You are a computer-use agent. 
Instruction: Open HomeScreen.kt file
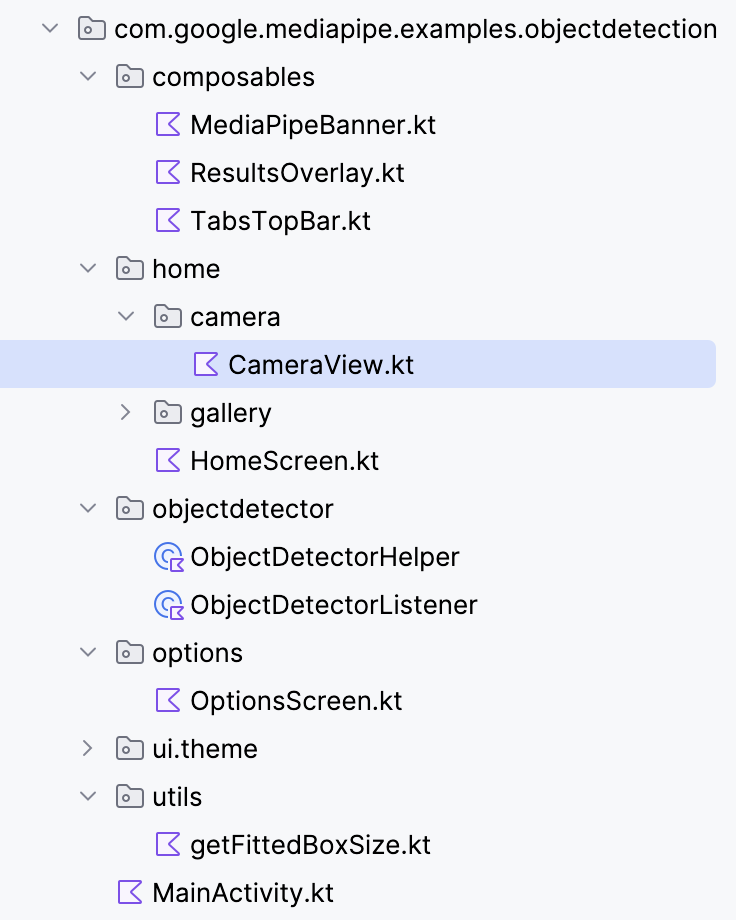[285, 461]
